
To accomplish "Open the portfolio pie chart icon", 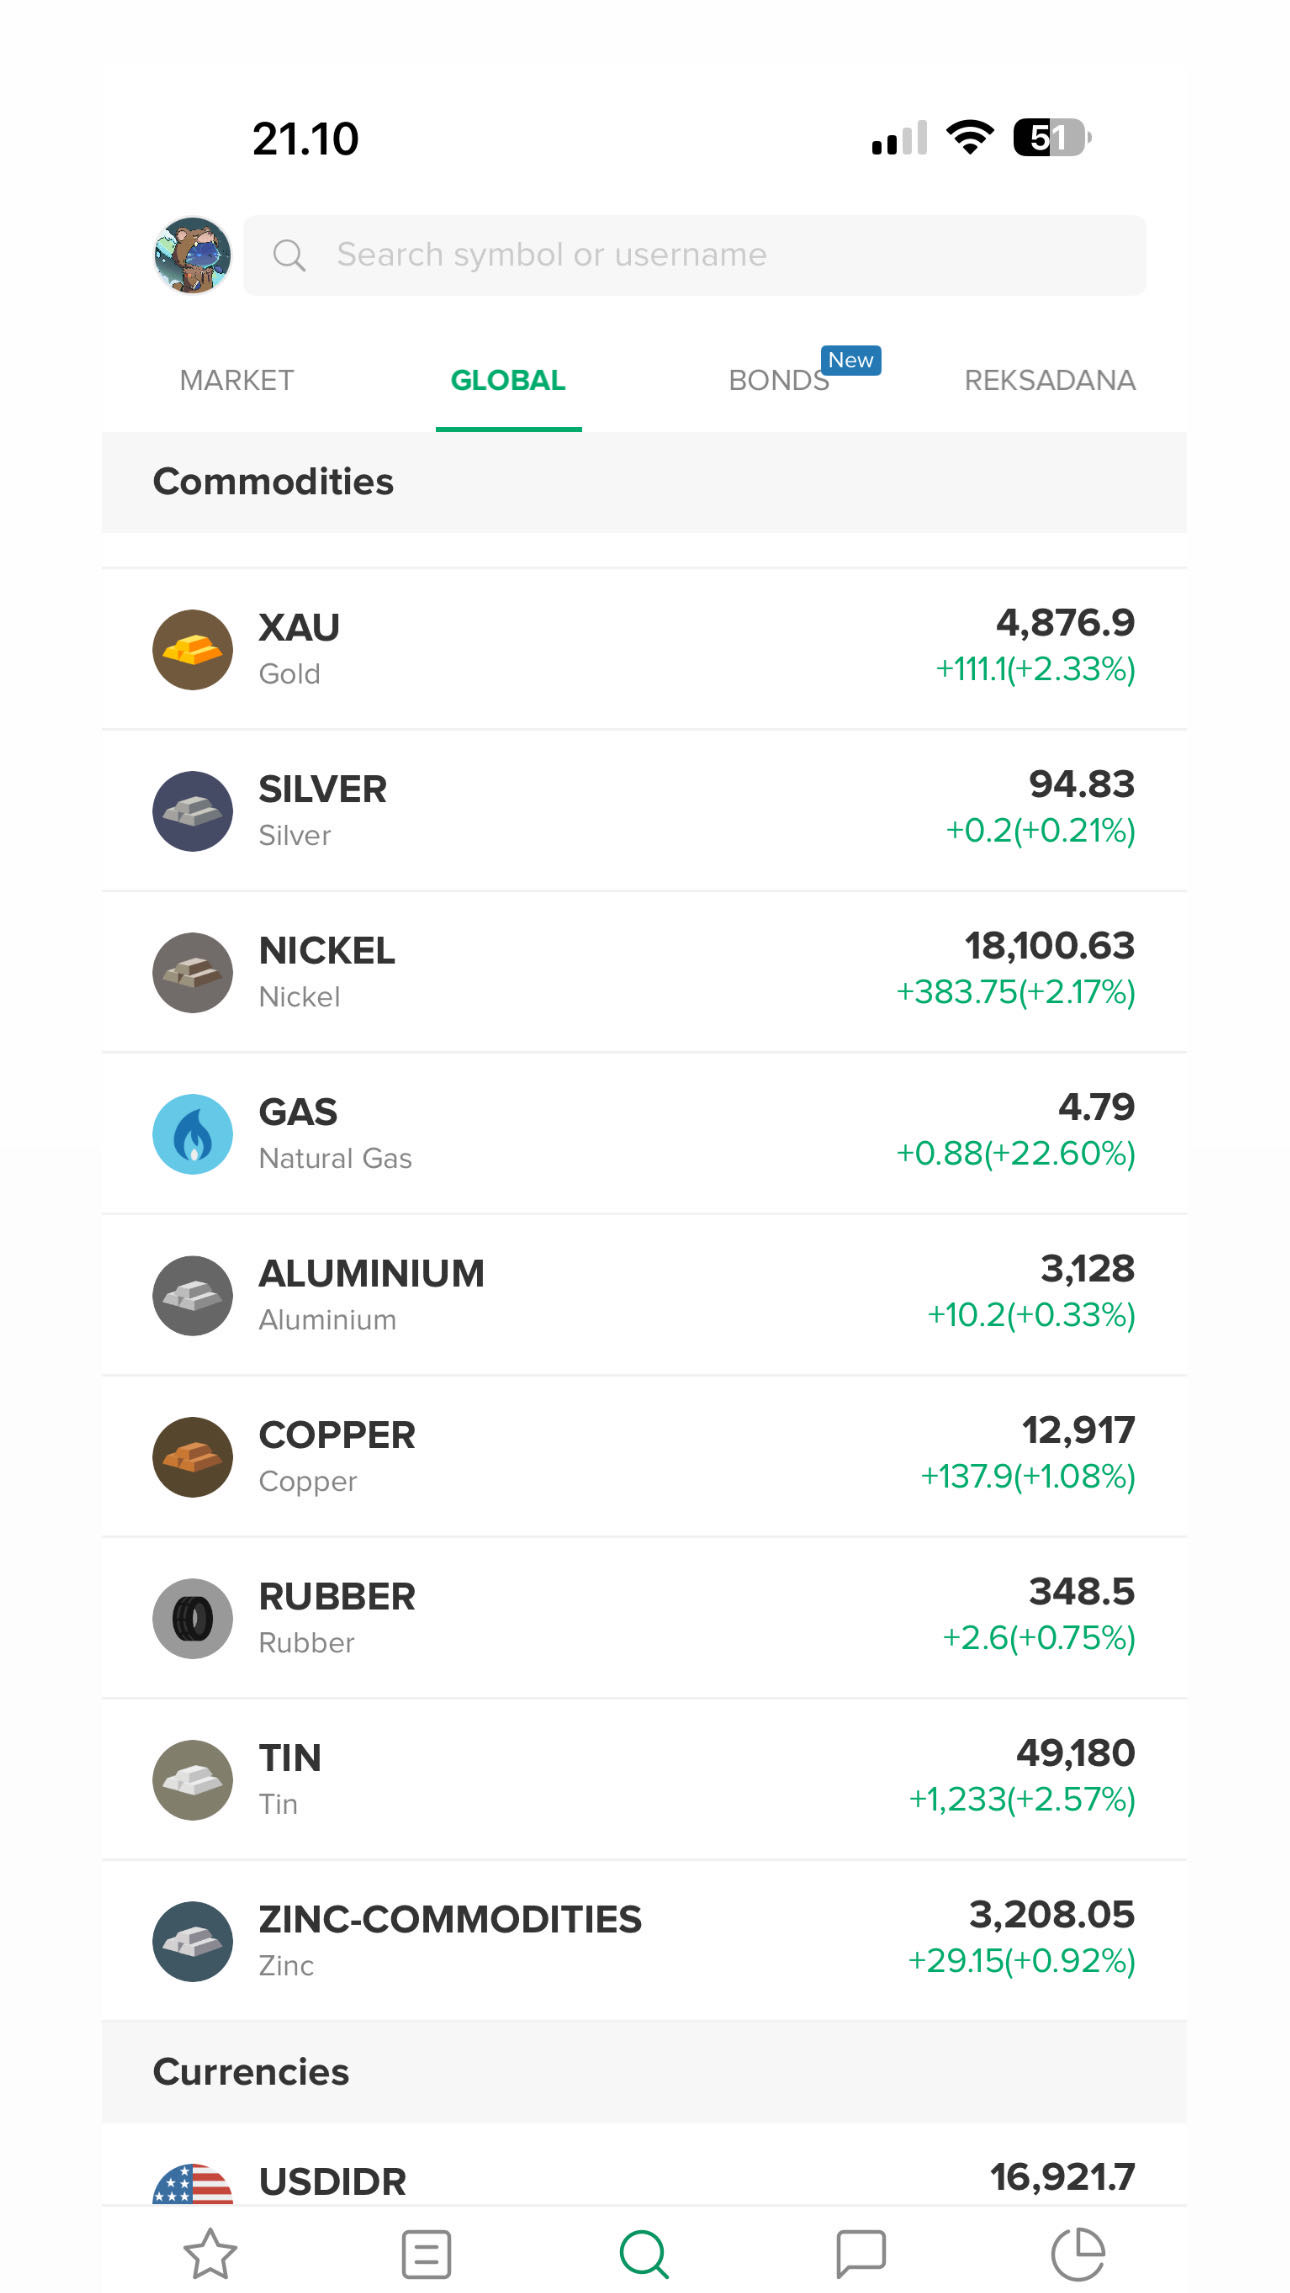I will tap(1077, 2253).
